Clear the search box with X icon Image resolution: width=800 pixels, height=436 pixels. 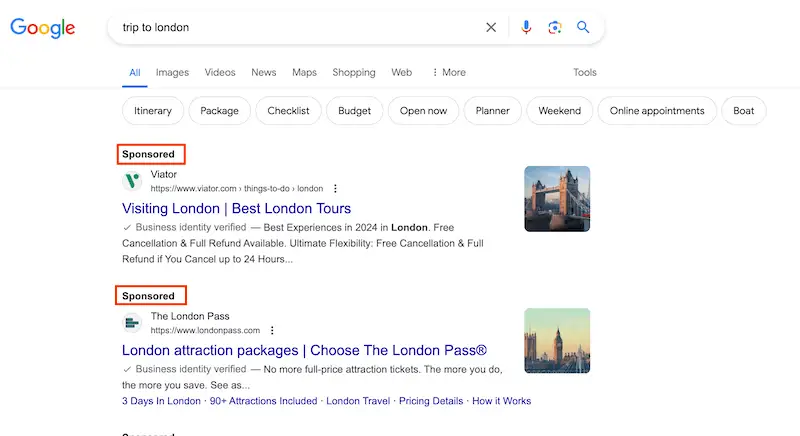coord(491,28)
